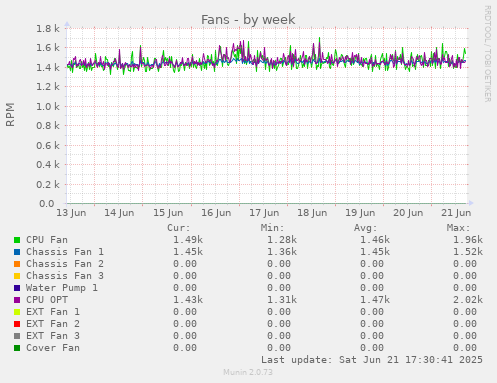Click the EXT Fan 1 lime swatch
Screen dimensions: 497x383
click(x=17, y=312)
